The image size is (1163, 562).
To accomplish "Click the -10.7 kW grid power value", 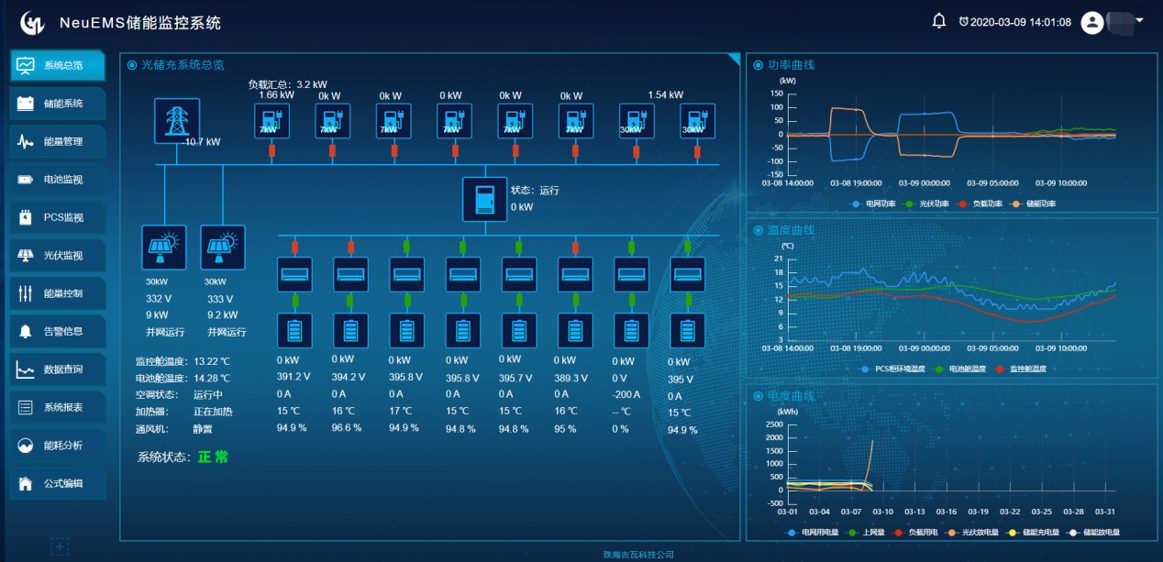I will coord(201,142).
